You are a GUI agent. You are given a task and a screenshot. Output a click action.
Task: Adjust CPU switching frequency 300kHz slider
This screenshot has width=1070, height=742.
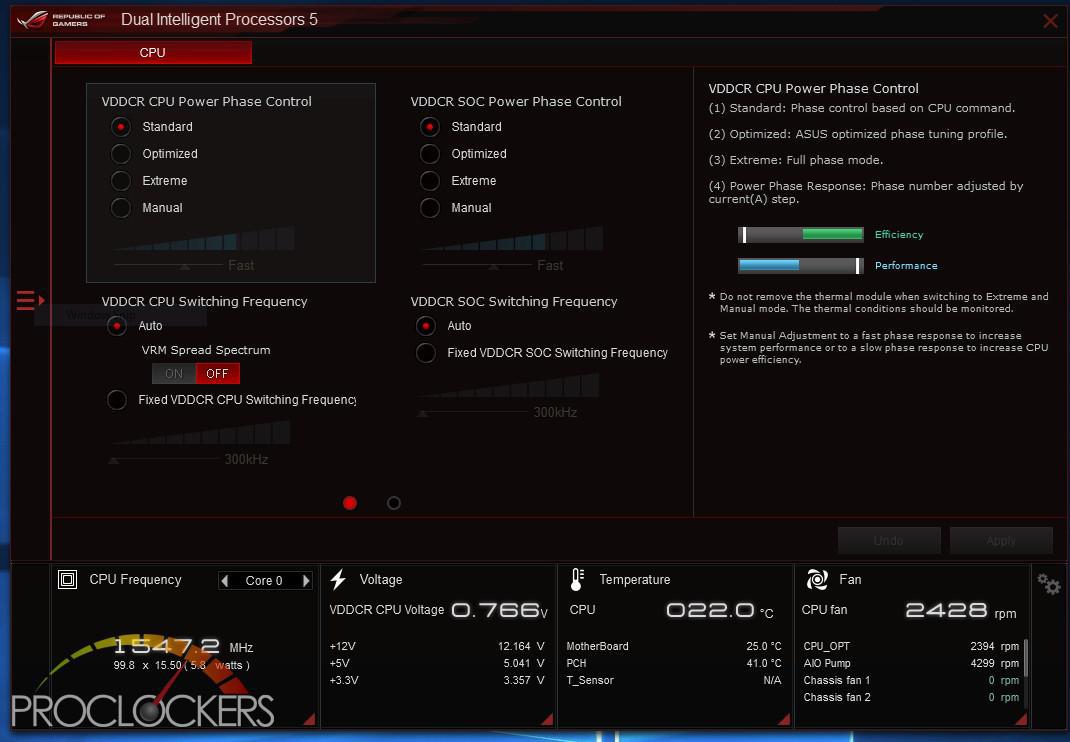(113, 460)
